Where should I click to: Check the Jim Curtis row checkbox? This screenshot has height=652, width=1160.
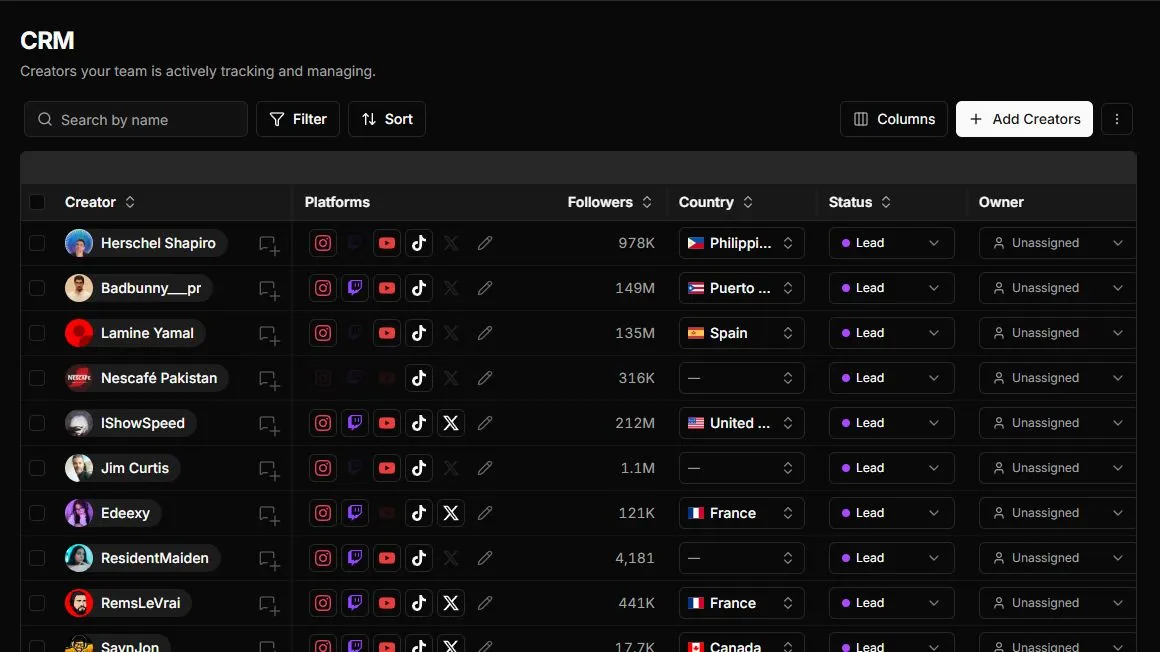tap(37, 468)
